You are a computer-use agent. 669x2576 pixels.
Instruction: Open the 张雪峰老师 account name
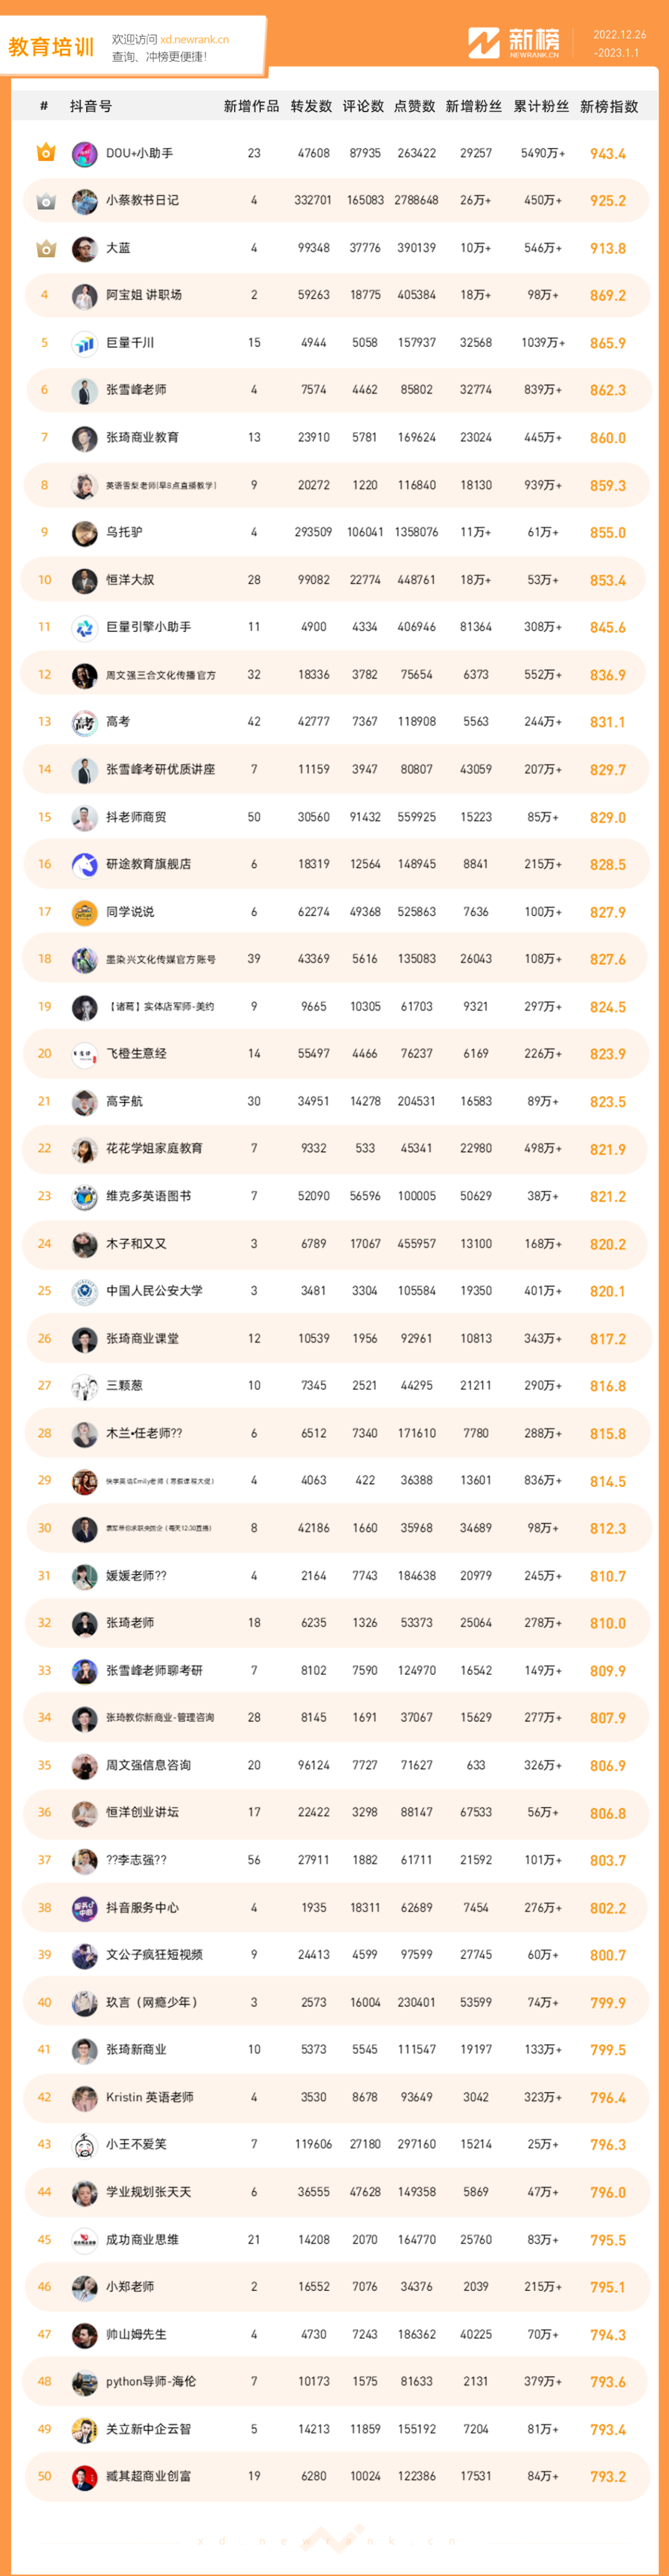[136, 390]
